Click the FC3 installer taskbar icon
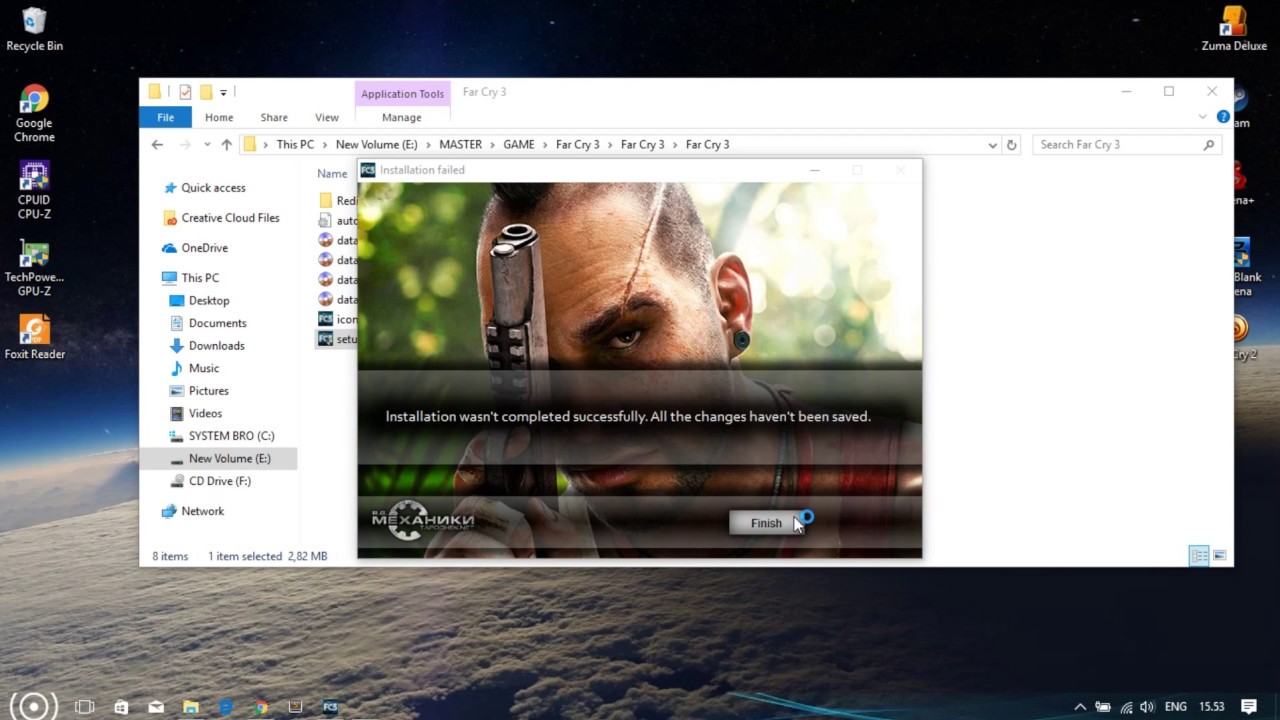1280x720 pixels. 330,707
